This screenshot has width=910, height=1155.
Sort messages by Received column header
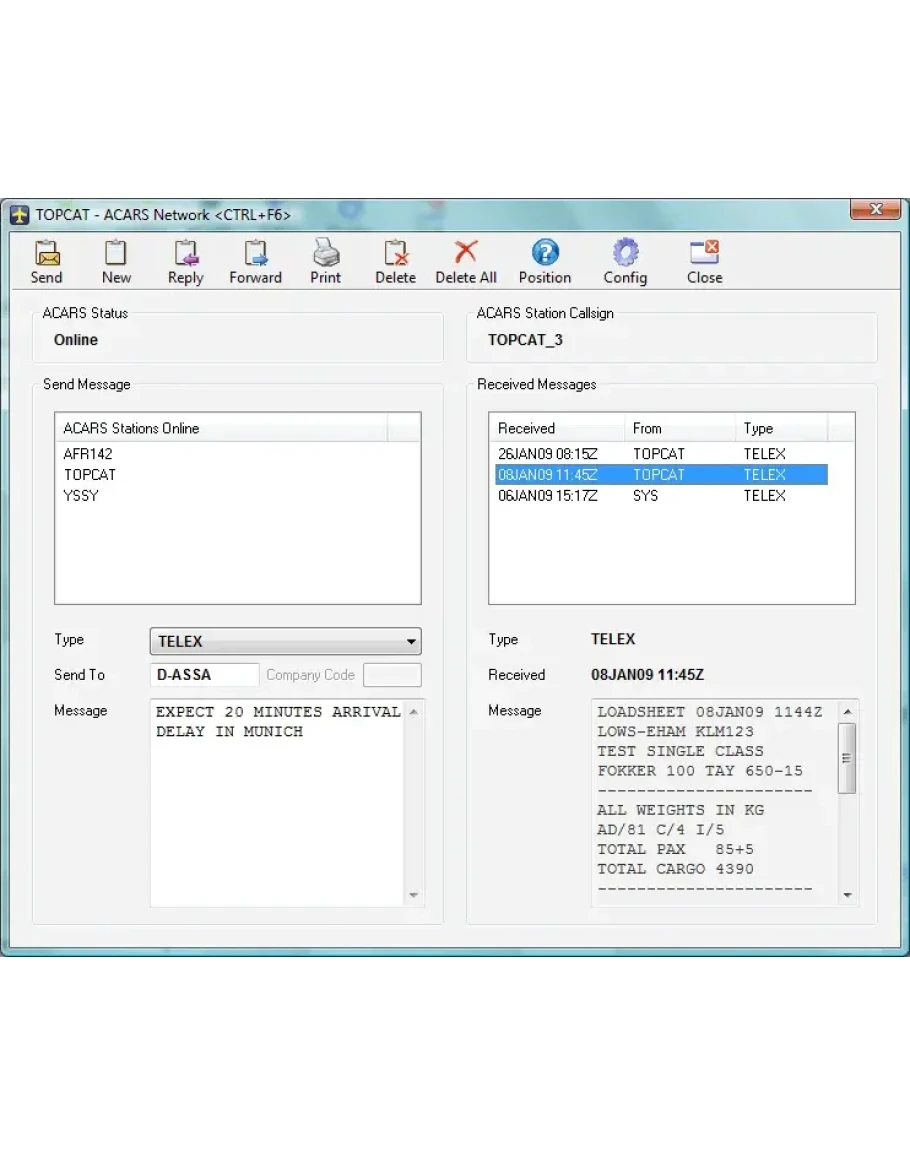coord(555,428)
